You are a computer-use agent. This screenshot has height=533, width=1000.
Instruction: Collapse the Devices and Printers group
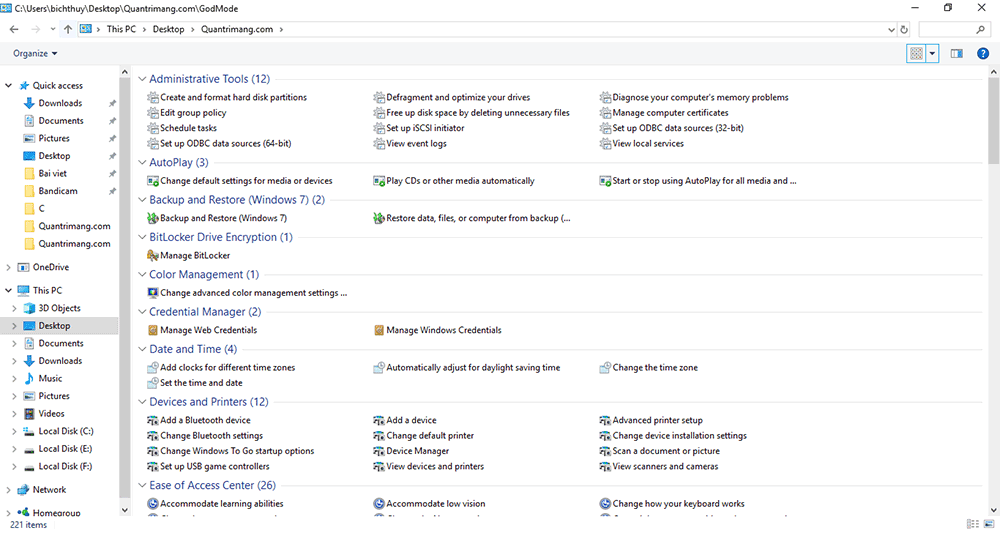pos(141,402)
